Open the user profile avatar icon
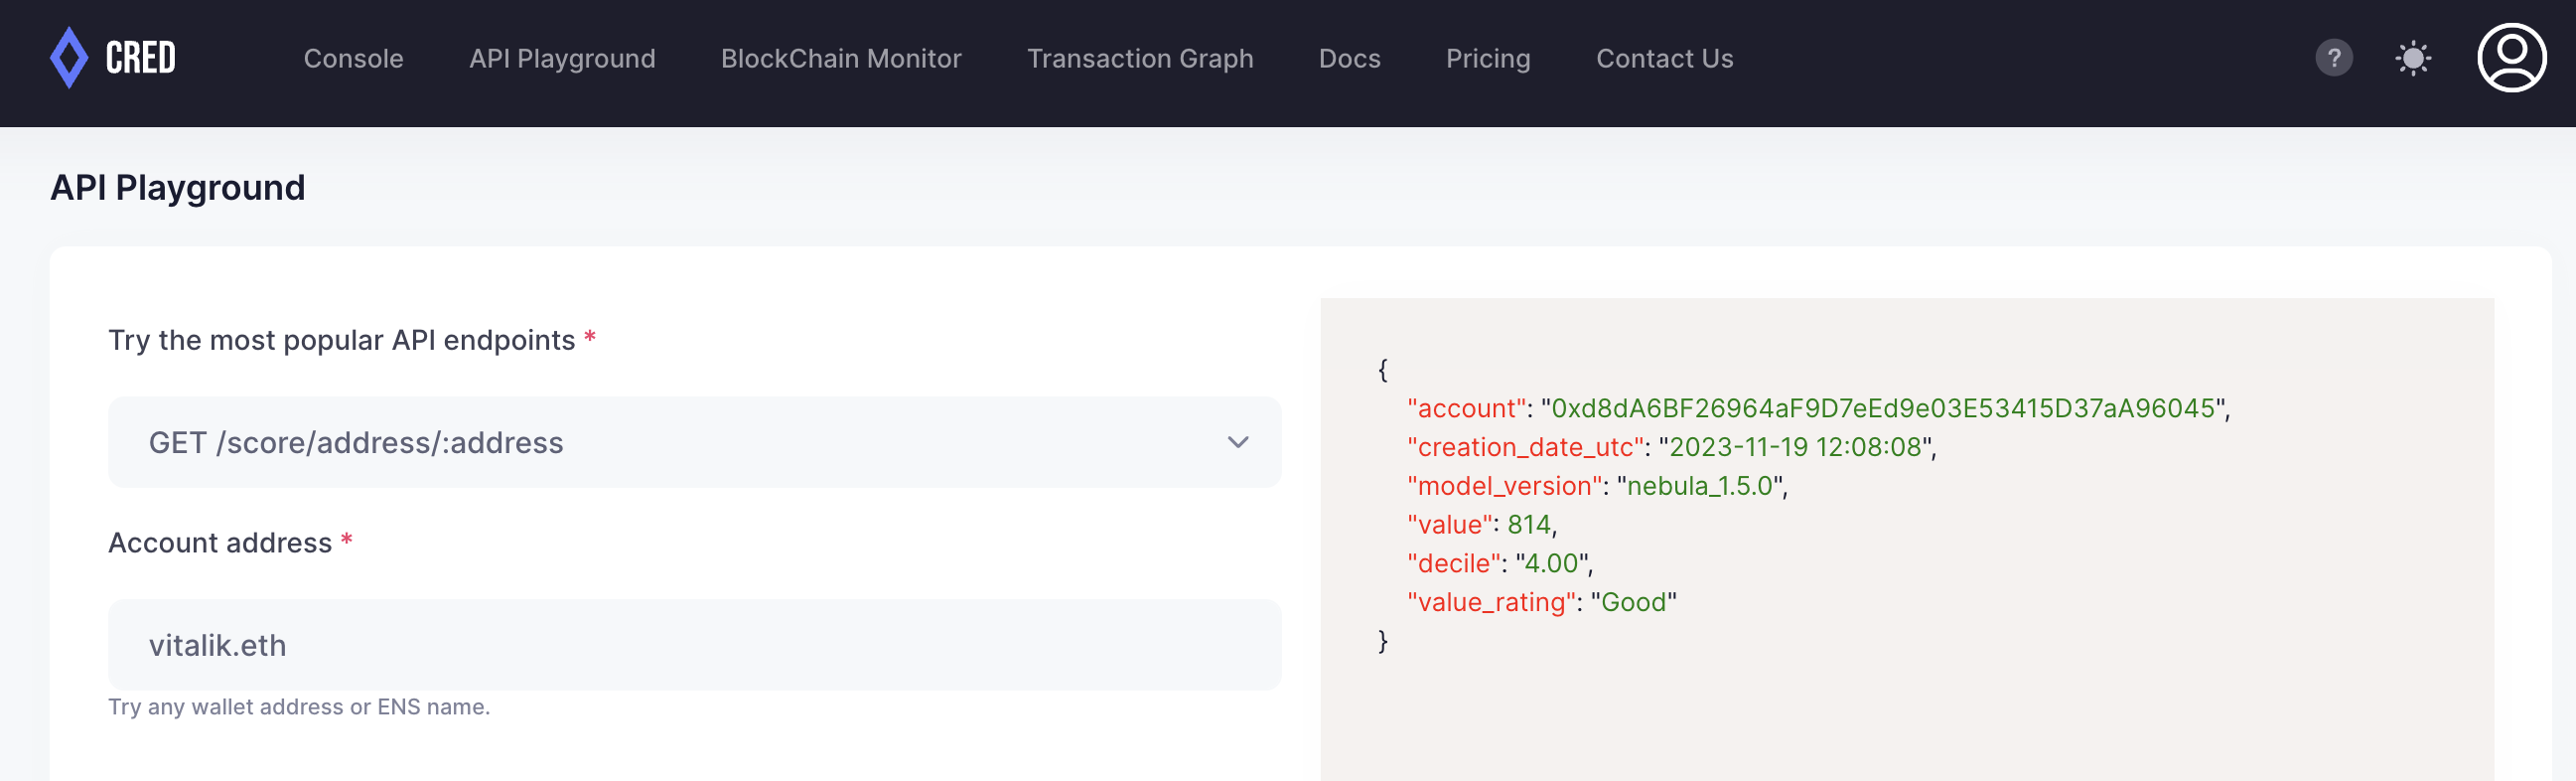The width and height of the screenshot is (2576, 781). [x=2510, y=58]
